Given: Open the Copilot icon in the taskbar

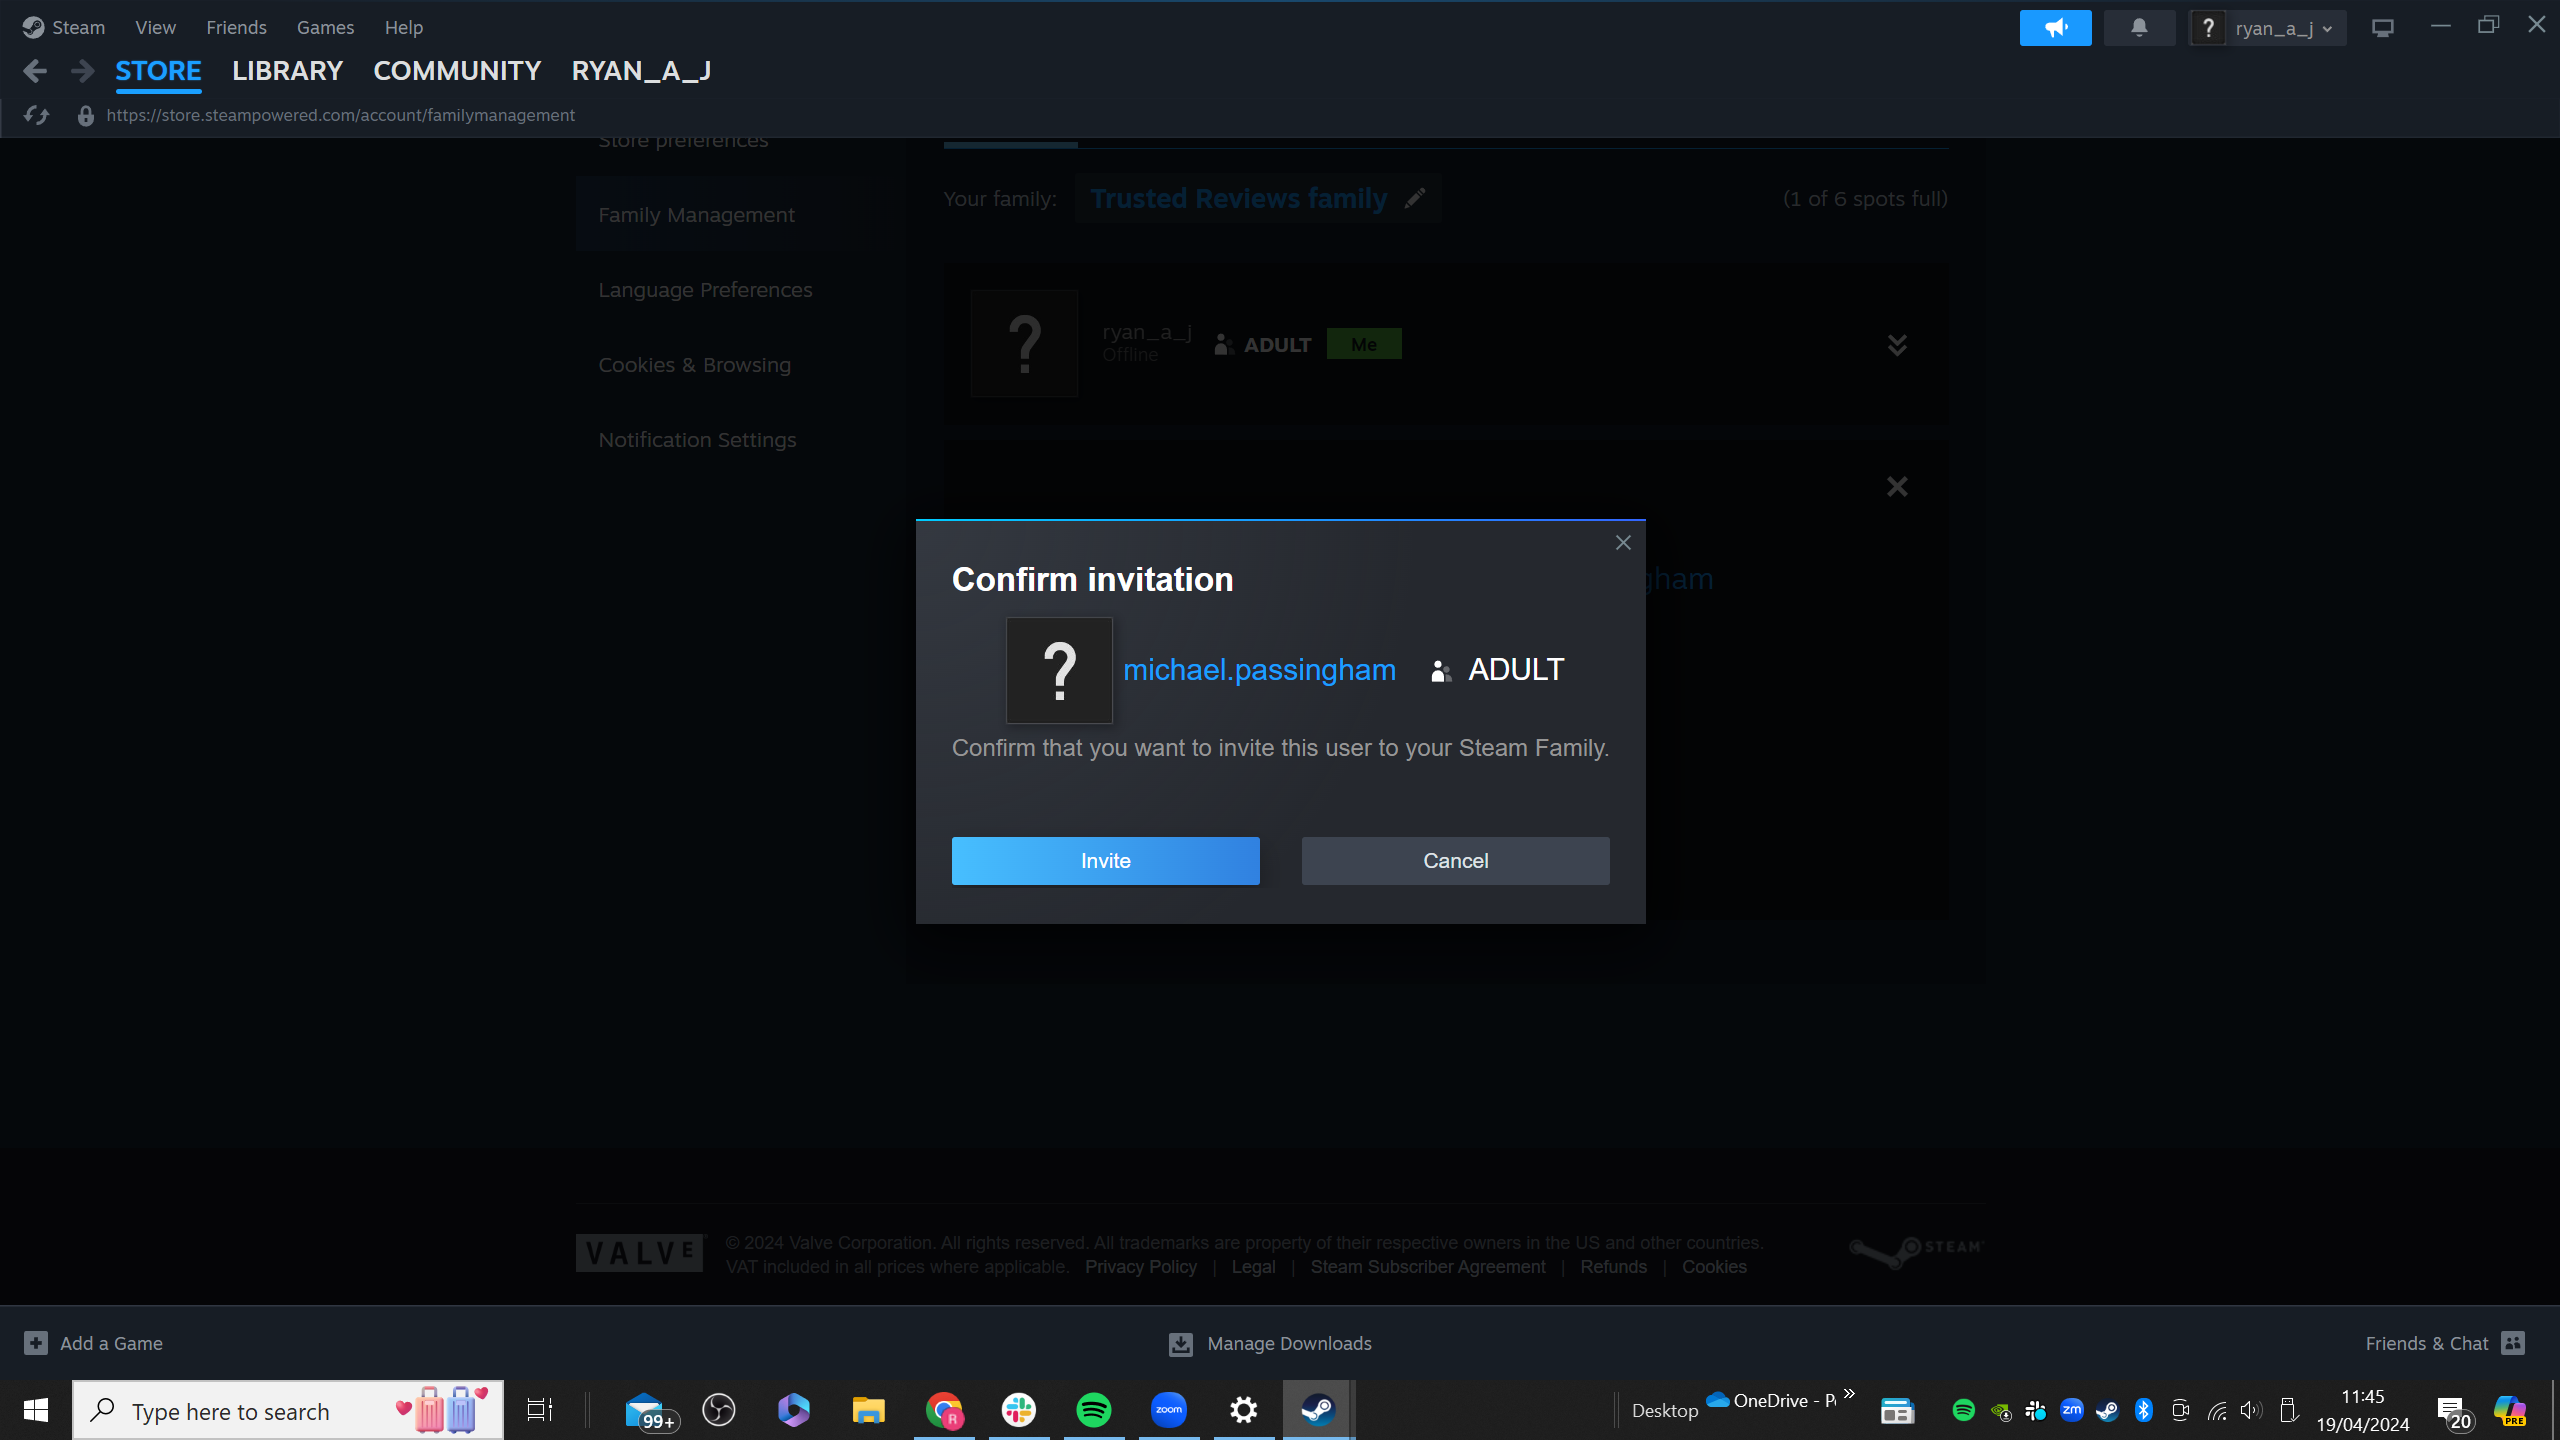Looking at the screenshot, I should point(2509,1410).
